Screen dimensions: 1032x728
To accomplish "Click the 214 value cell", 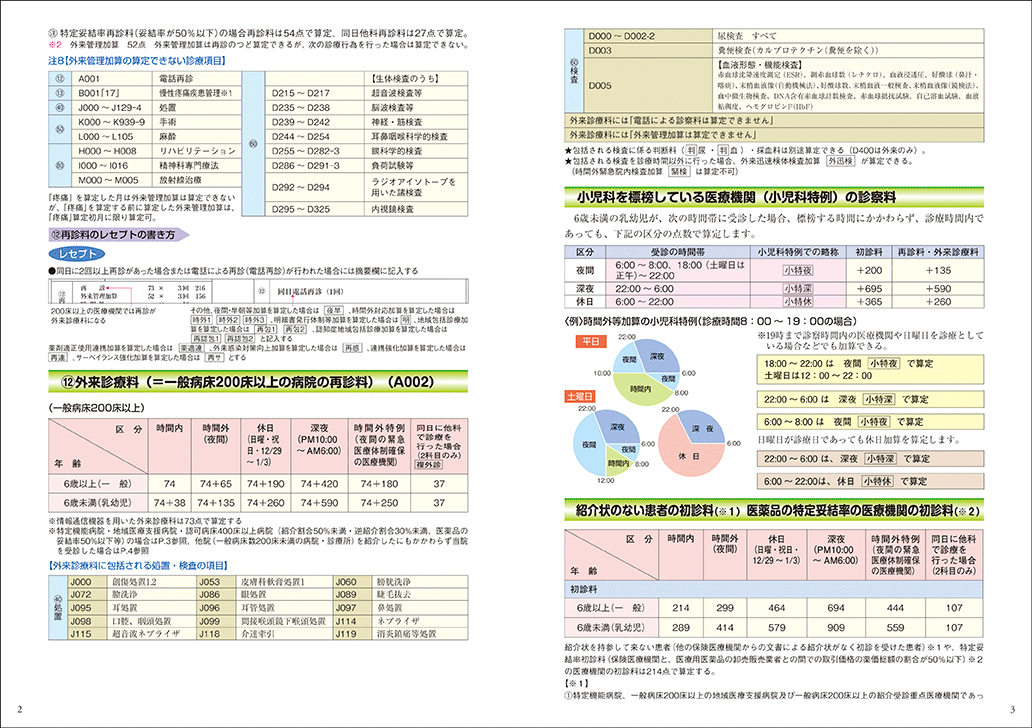I will (x=681, y=608).
